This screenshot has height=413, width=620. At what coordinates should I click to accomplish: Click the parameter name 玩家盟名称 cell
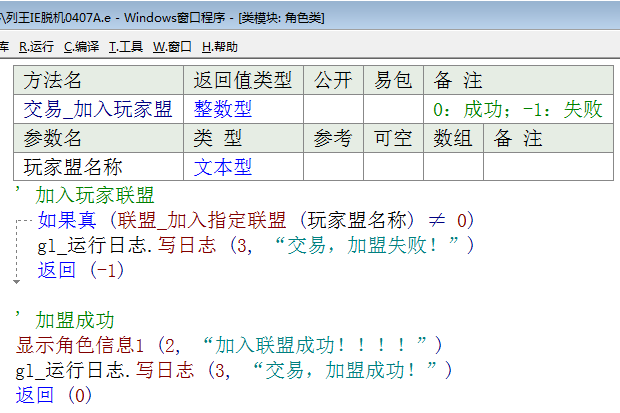coord(99,167)
